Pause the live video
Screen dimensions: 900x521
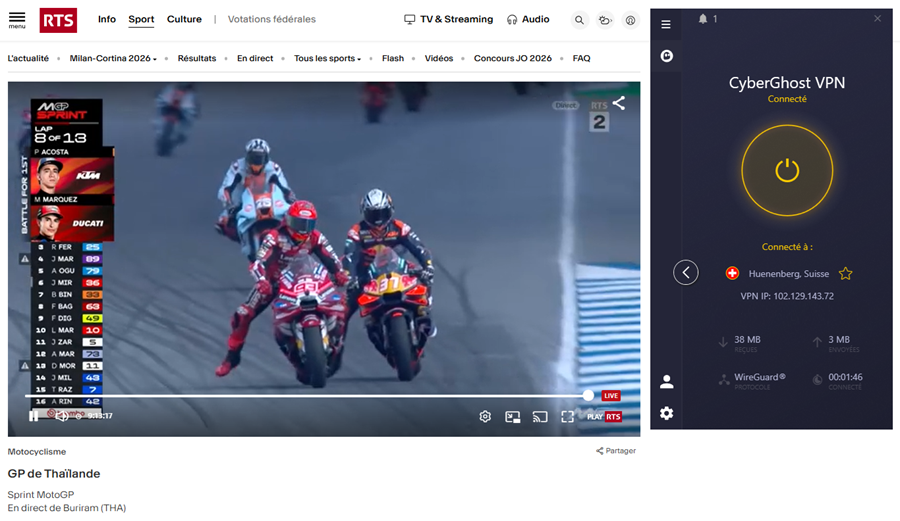click(34, 416)
